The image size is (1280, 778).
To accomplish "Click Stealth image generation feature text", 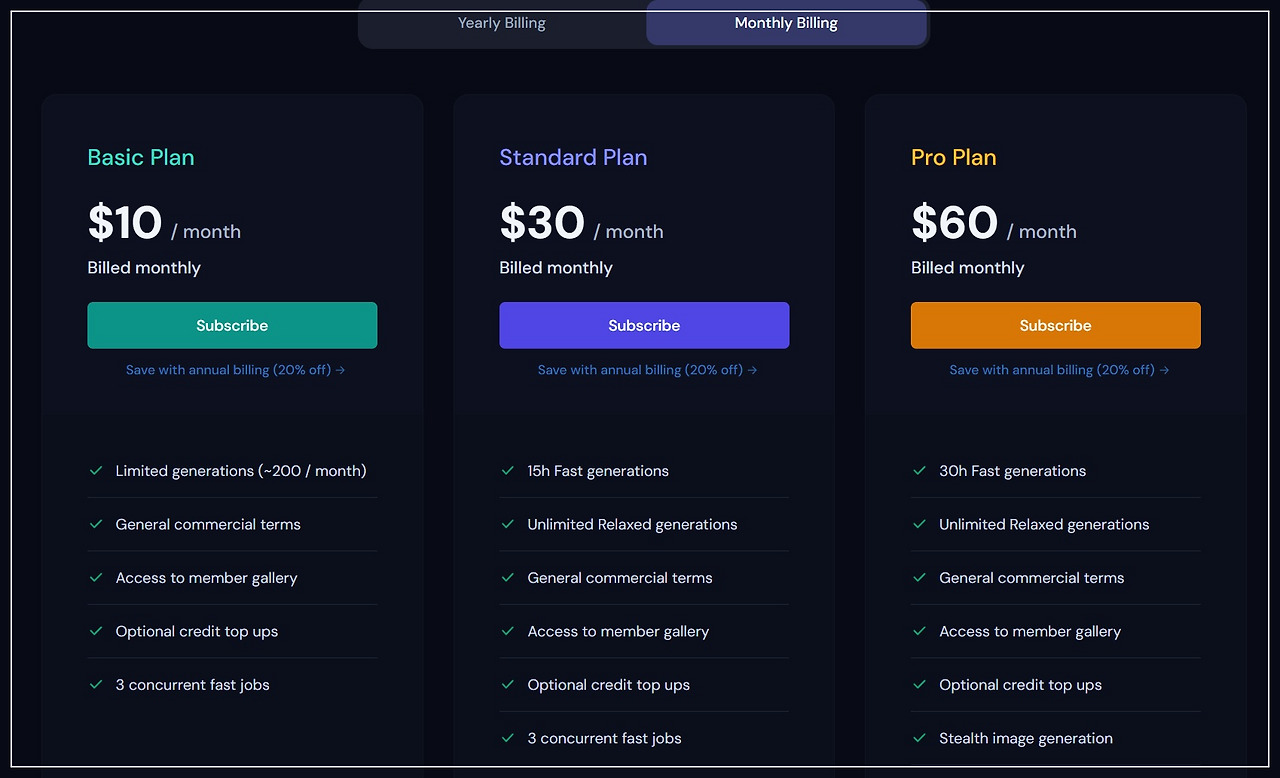I will click(1025, 738).
